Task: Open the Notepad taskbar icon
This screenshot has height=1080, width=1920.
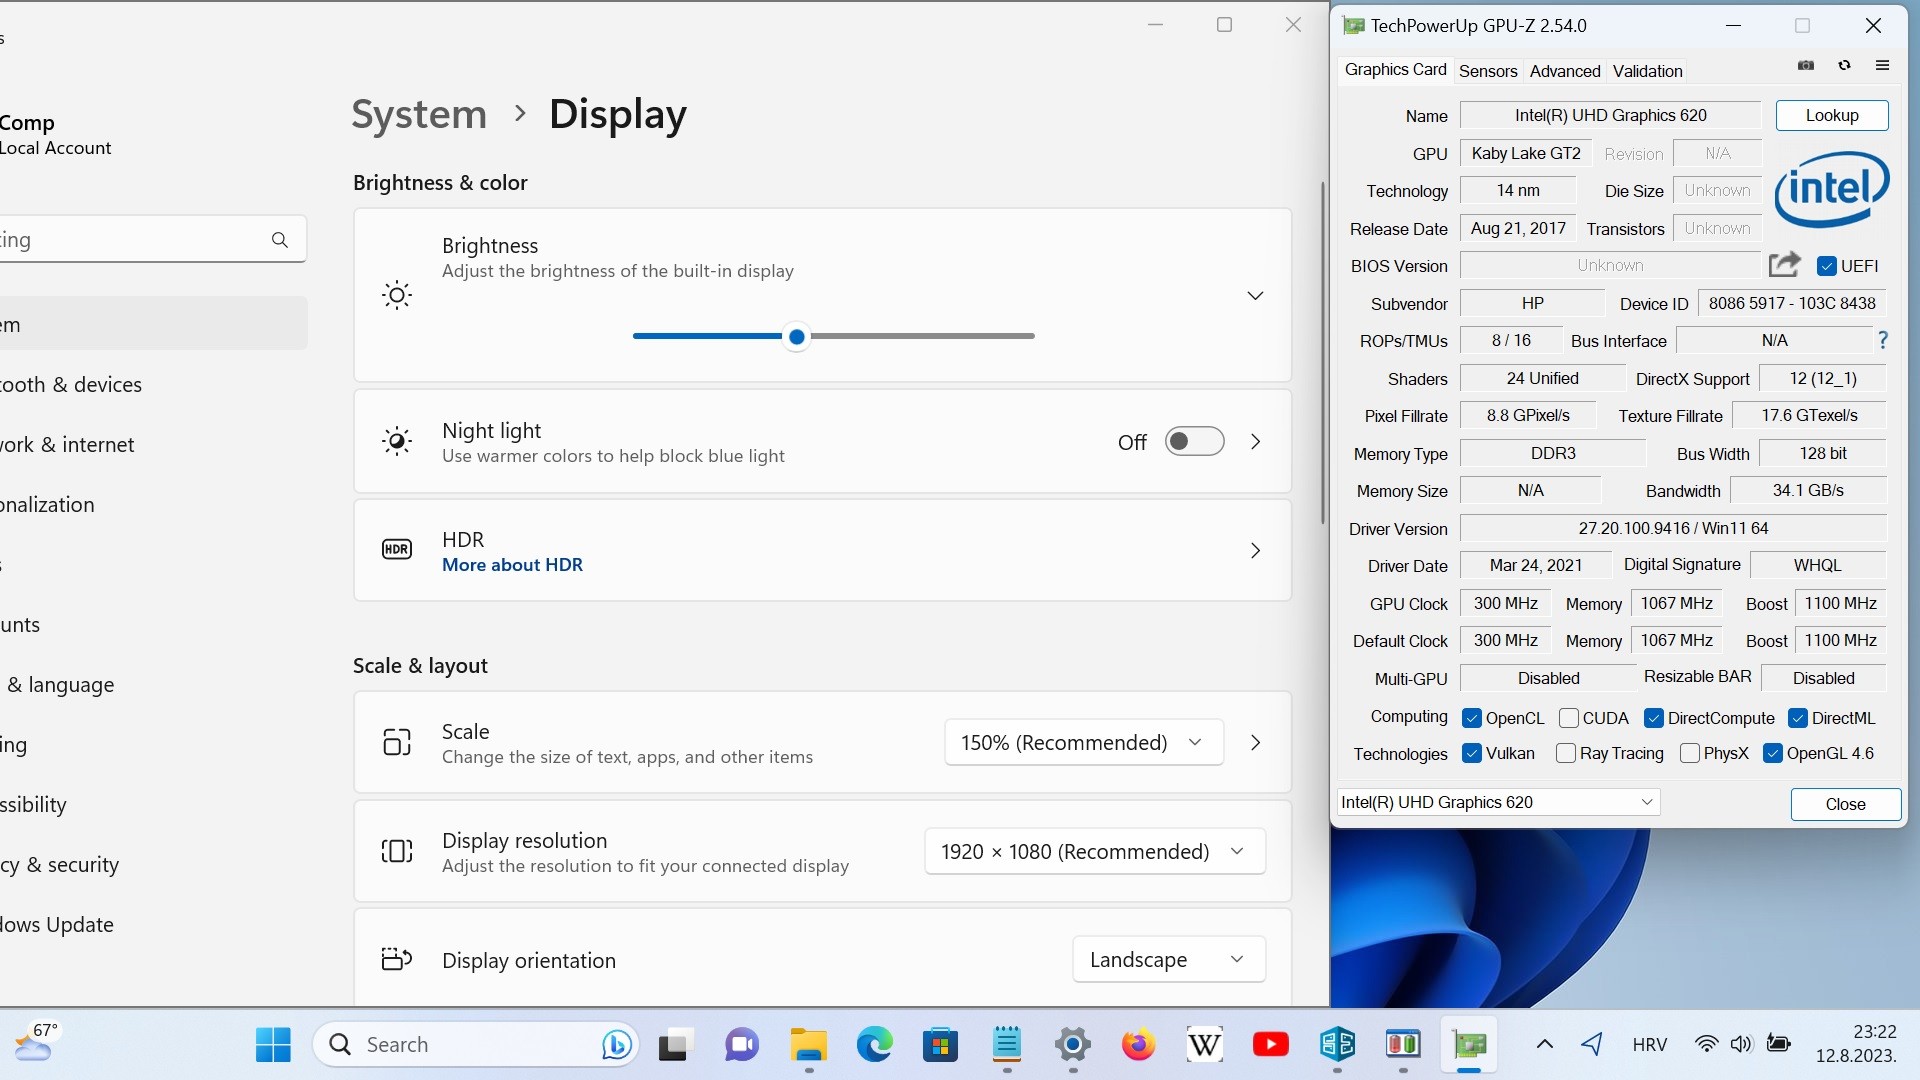Action: coord(1006,1045)
